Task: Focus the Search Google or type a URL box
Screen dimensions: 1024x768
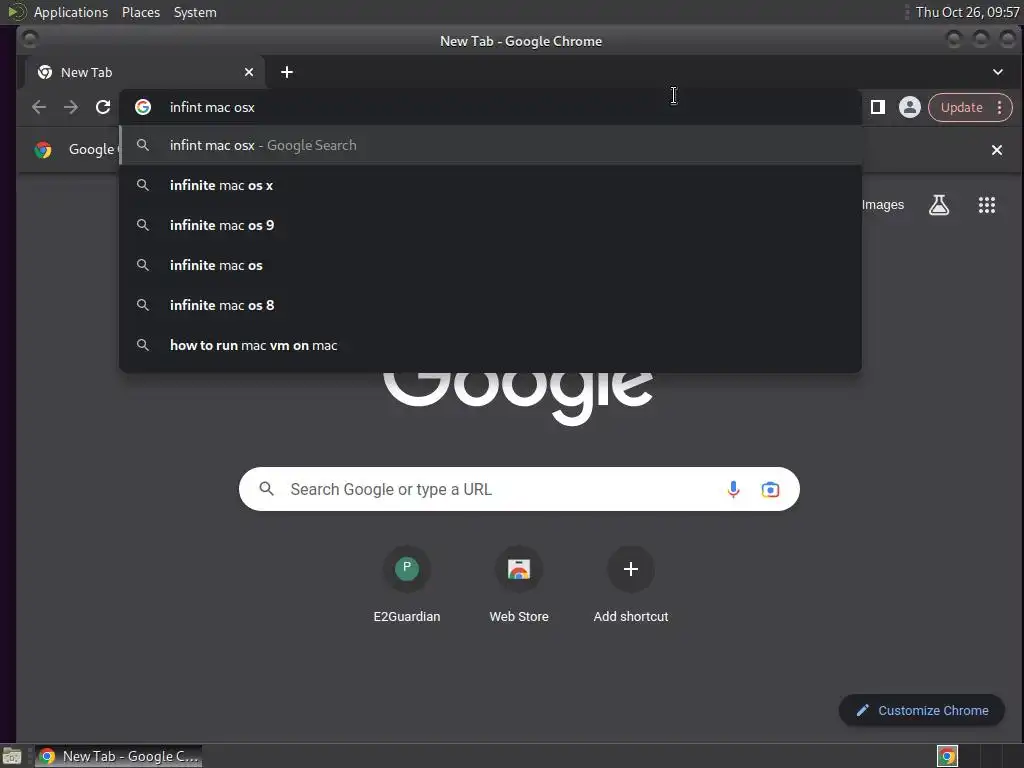Action: (x=519, y=489)
